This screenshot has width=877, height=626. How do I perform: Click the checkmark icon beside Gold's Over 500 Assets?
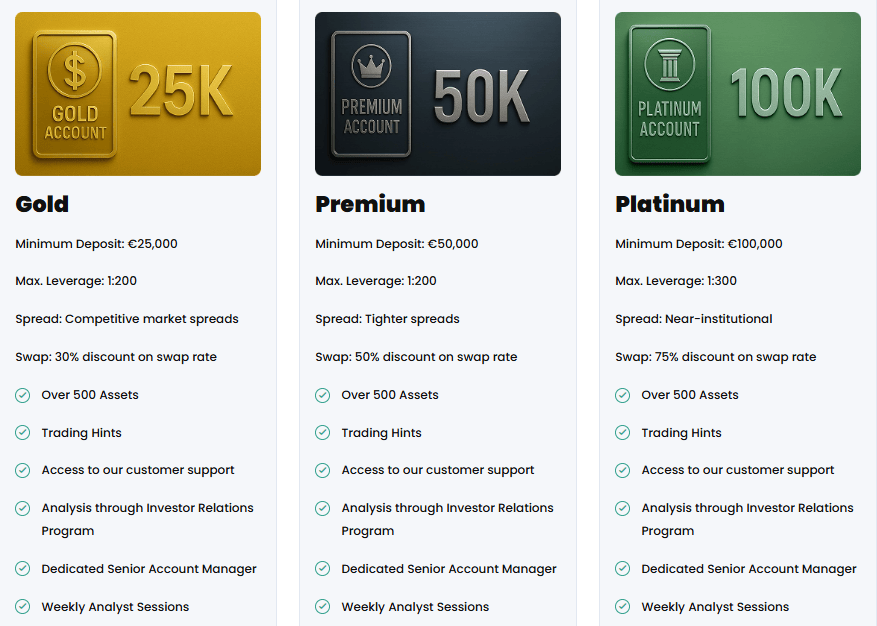click(23, 395)
